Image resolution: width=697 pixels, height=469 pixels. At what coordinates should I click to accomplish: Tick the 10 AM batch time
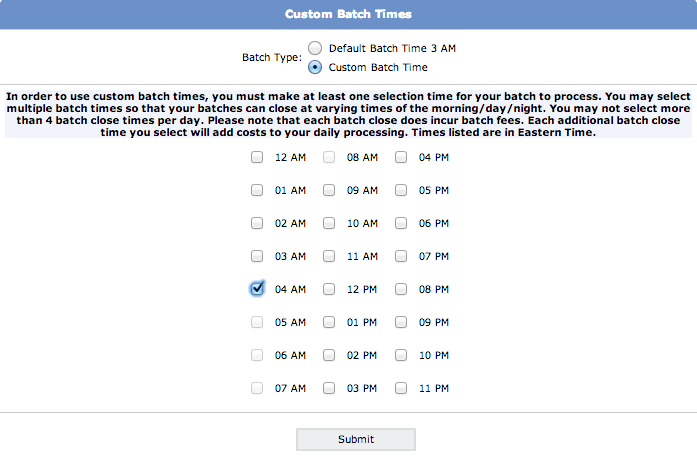point(329,223)
